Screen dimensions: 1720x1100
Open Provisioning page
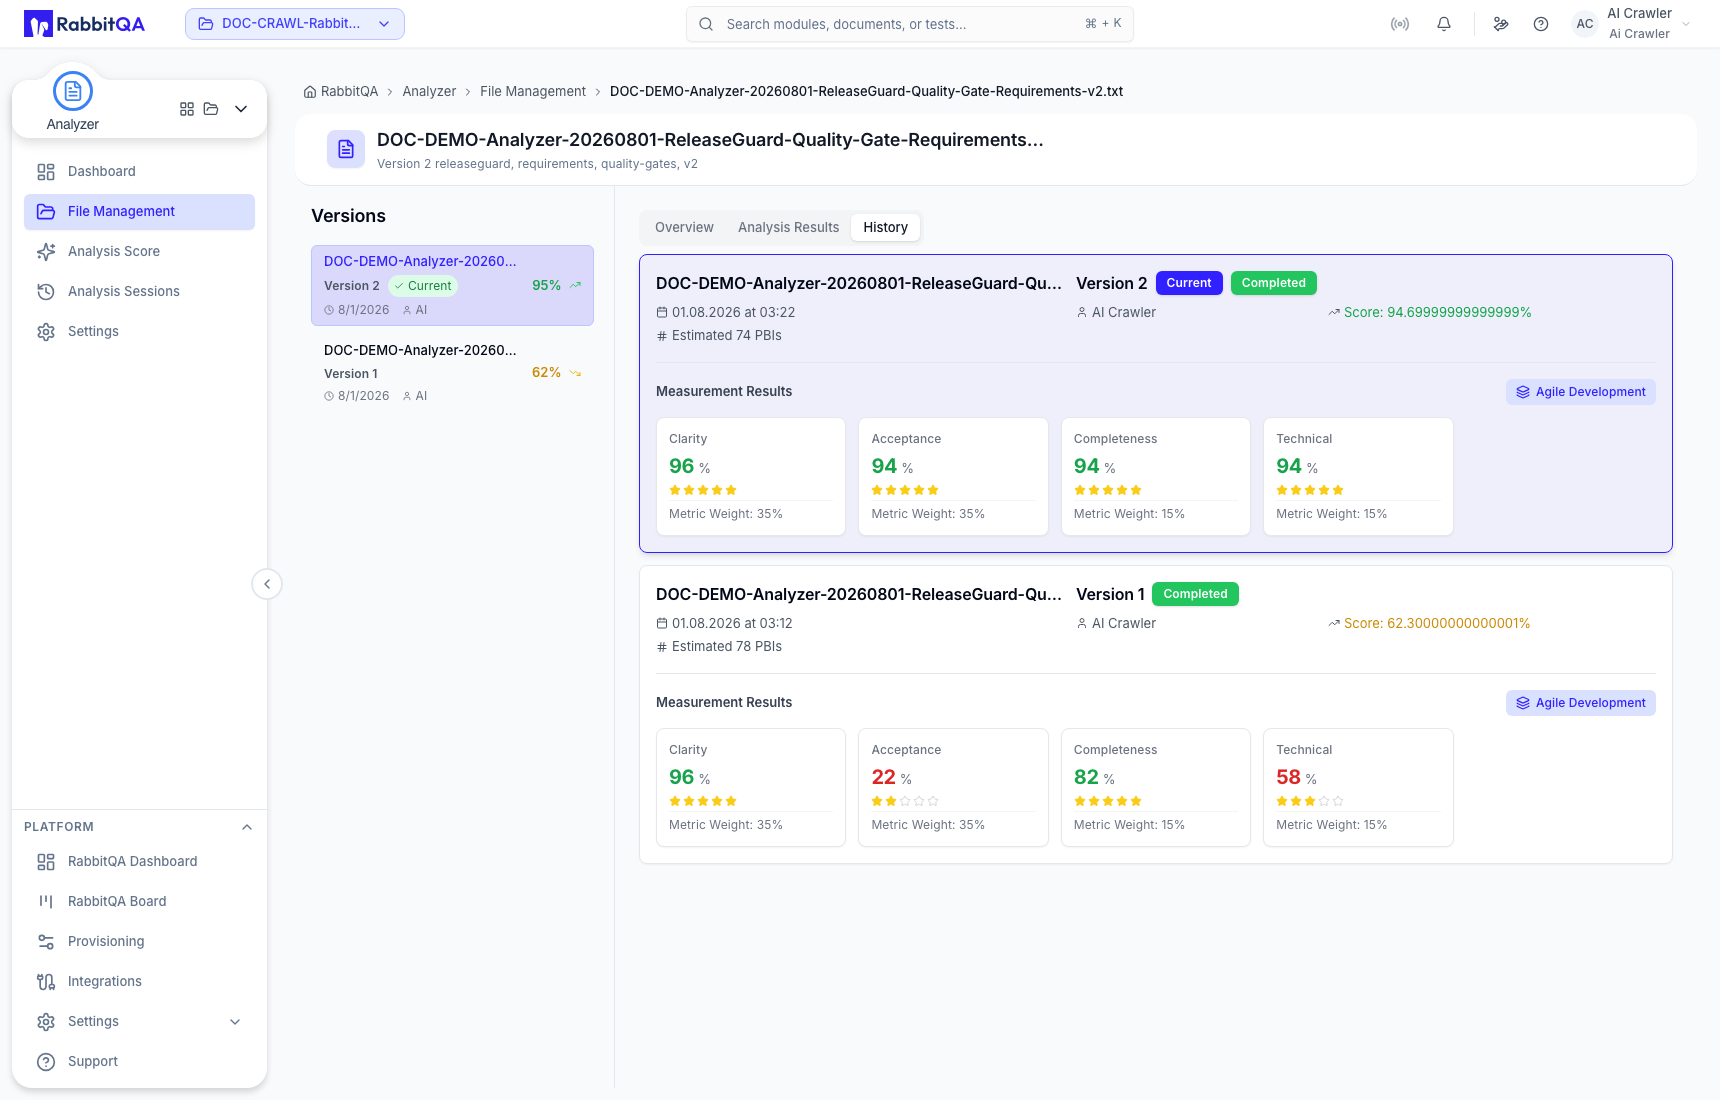139,941
